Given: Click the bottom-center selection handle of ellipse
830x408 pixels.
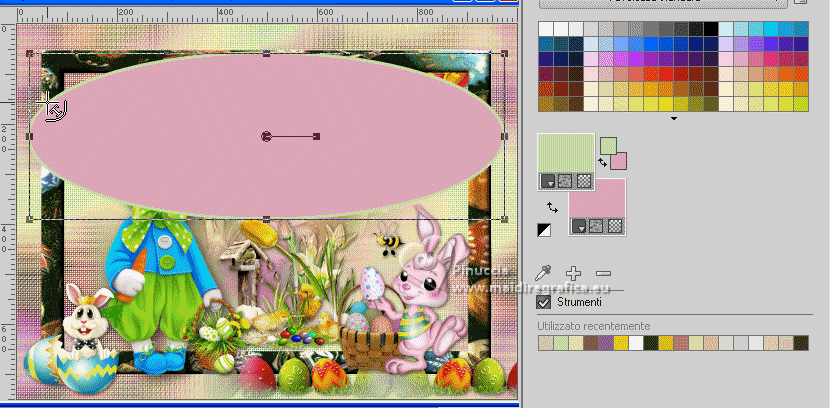Looking at the screenshot, I should [266, 219].
